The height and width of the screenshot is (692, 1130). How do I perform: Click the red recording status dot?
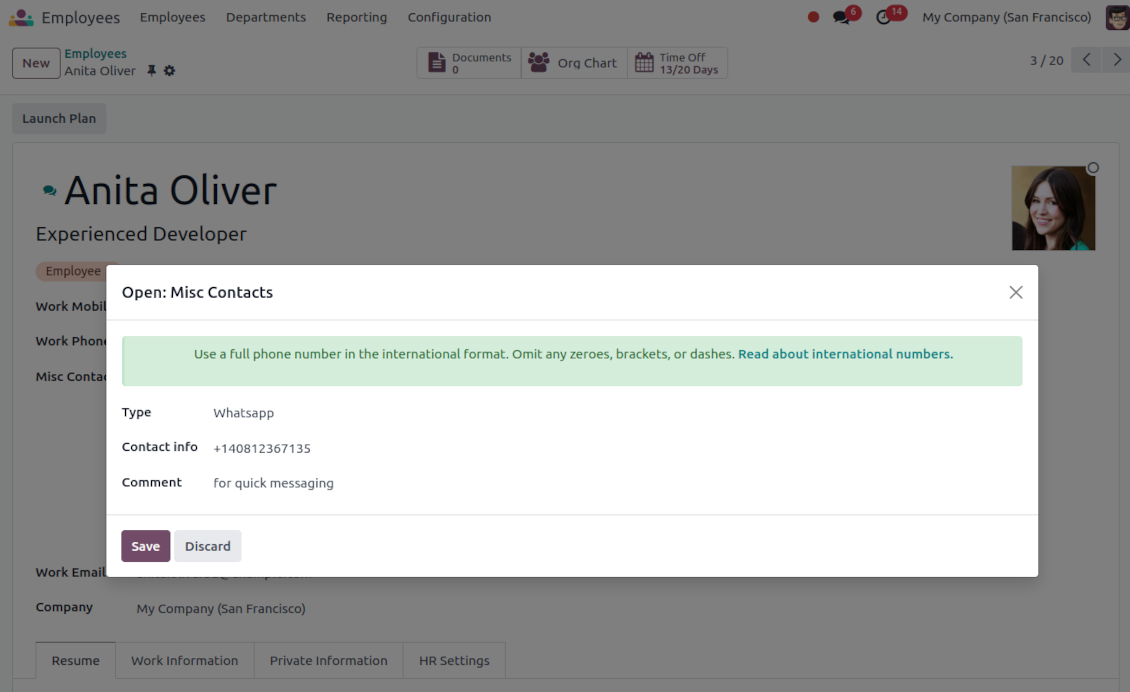click(813, 17)
